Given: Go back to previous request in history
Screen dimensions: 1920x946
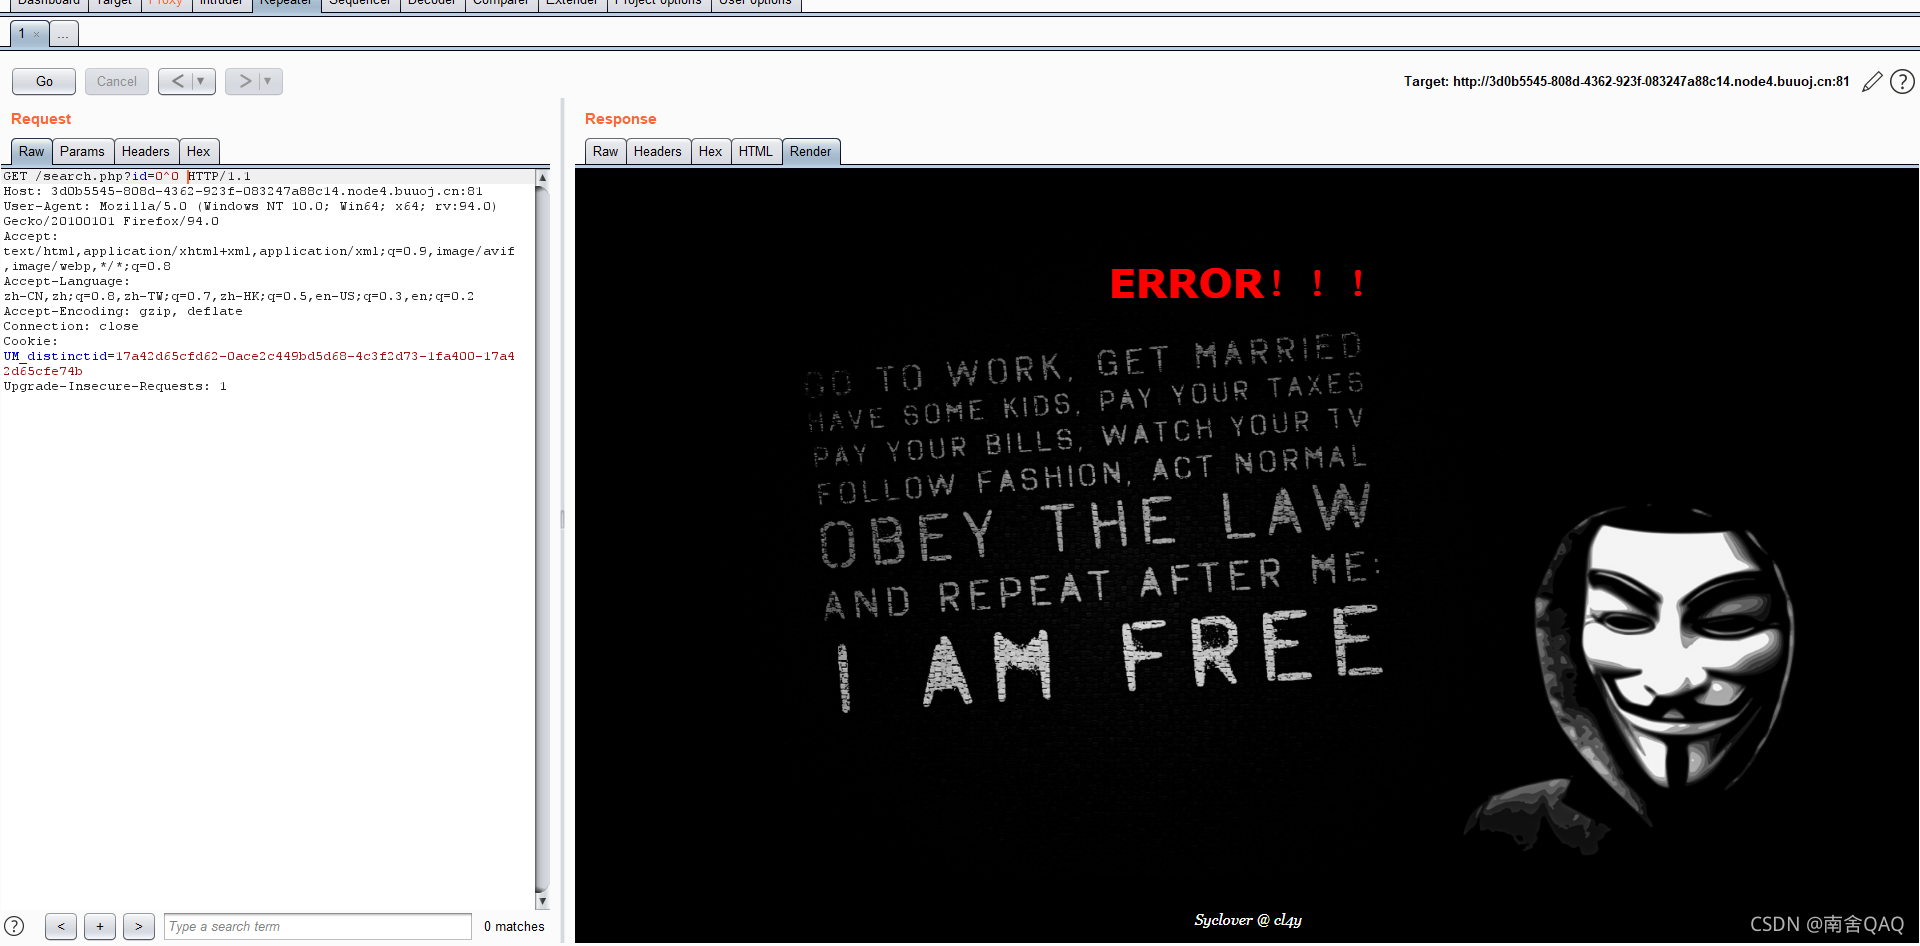Looking at the screenshot, I should tap(177, 81).
